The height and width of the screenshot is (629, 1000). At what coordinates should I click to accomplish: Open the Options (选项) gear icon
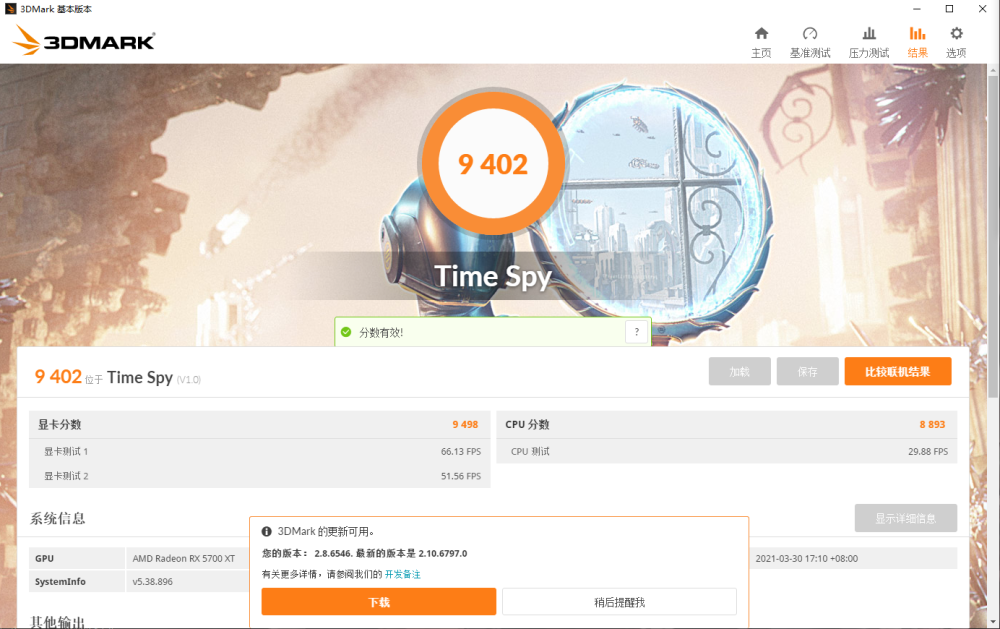tap(956, 34)
